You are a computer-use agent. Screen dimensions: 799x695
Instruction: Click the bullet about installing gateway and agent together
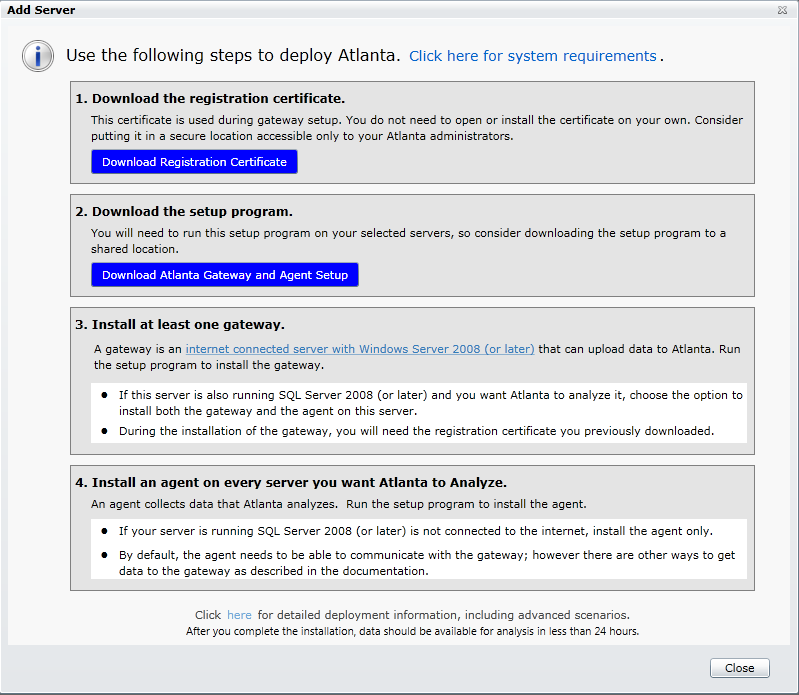[430, 403]
